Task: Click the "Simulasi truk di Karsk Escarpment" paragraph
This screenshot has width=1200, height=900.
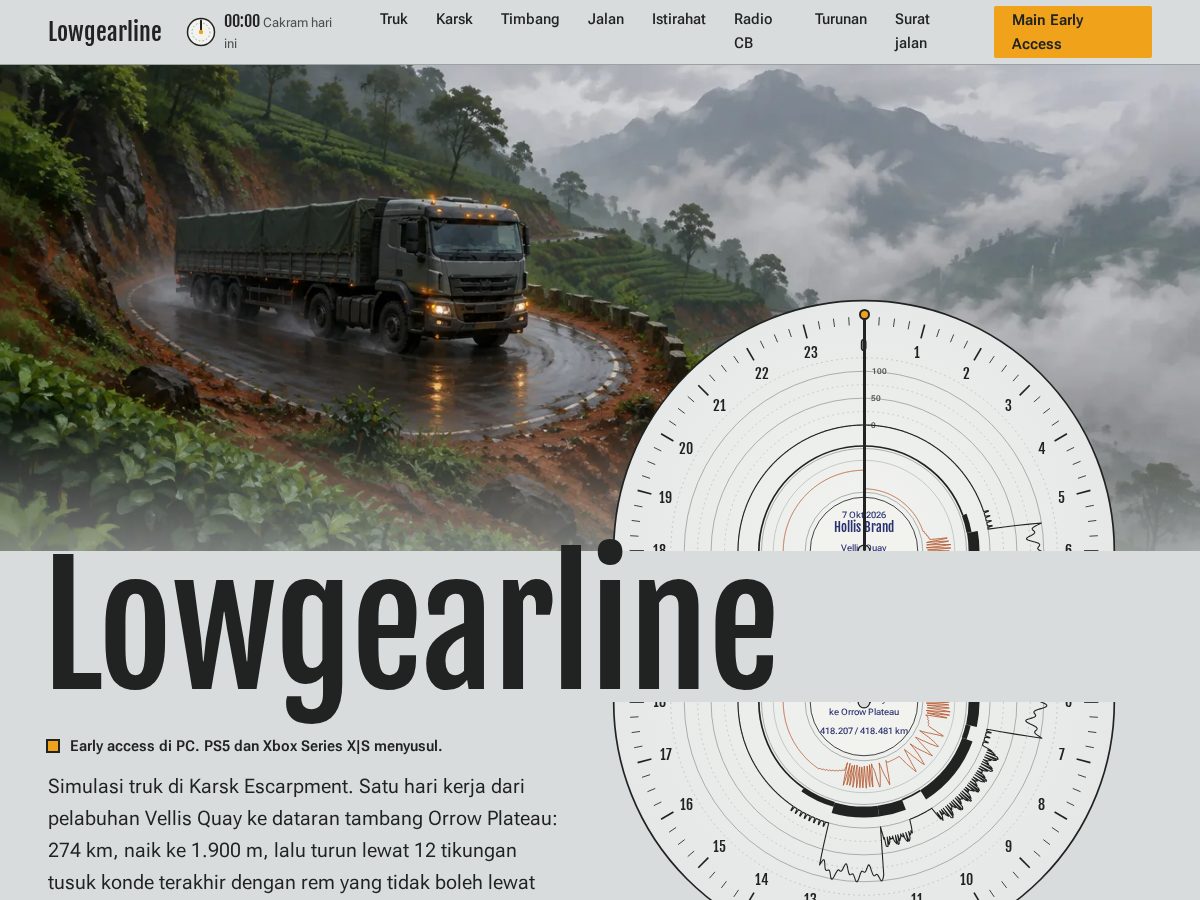Action: [303, 834]
